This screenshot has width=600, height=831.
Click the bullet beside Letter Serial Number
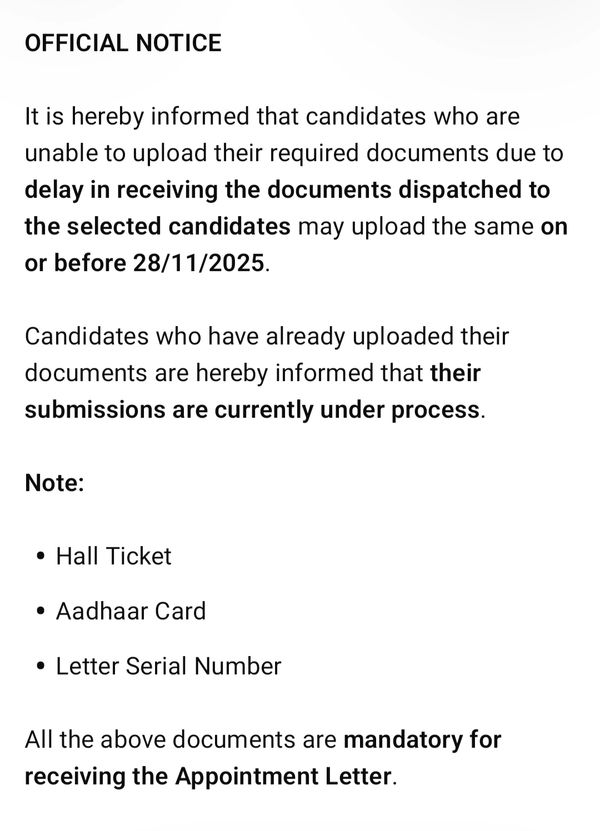[x=39, y=666]
